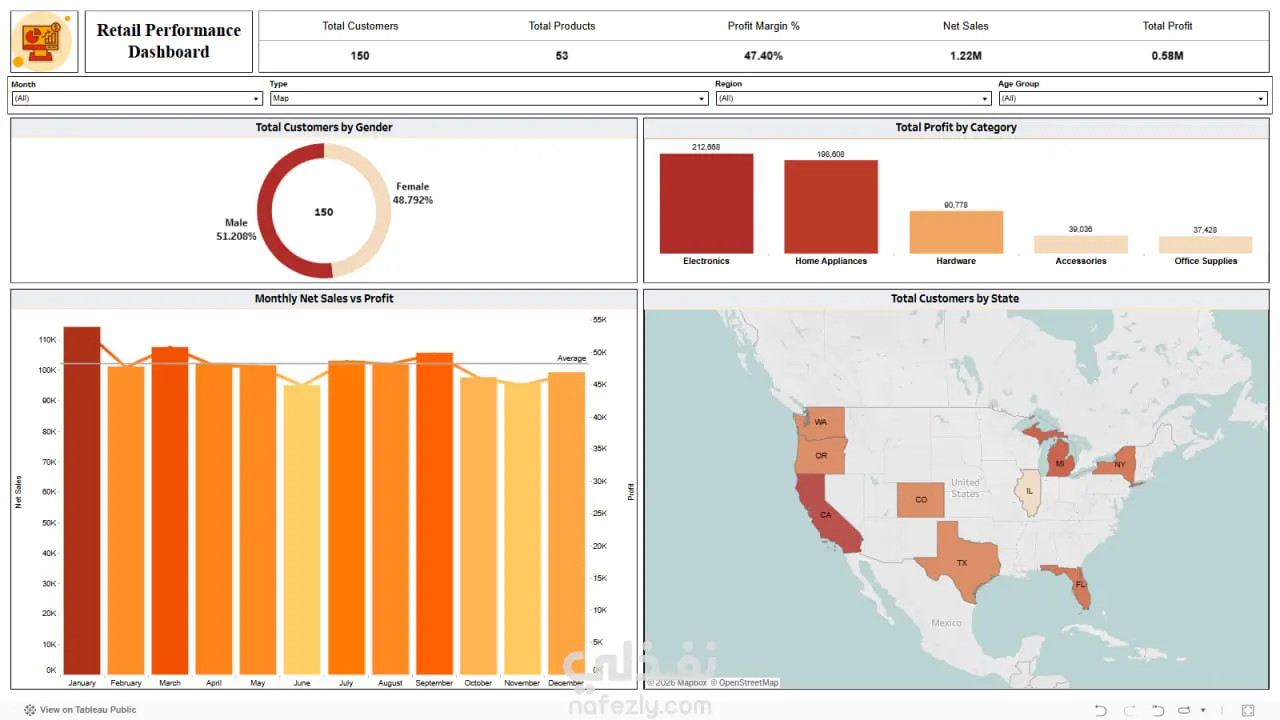The image size is (1280, 720).
Task: Click the Total Profit value 0.58M
Action: [1167, 56]
